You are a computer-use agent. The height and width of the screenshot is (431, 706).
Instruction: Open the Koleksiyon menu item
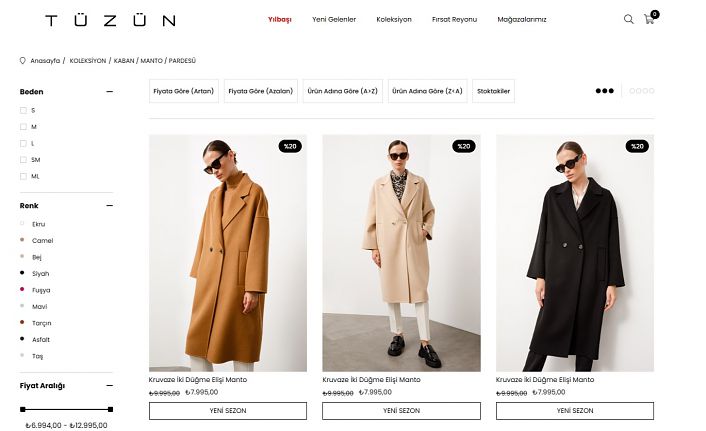tap(394, 19)
